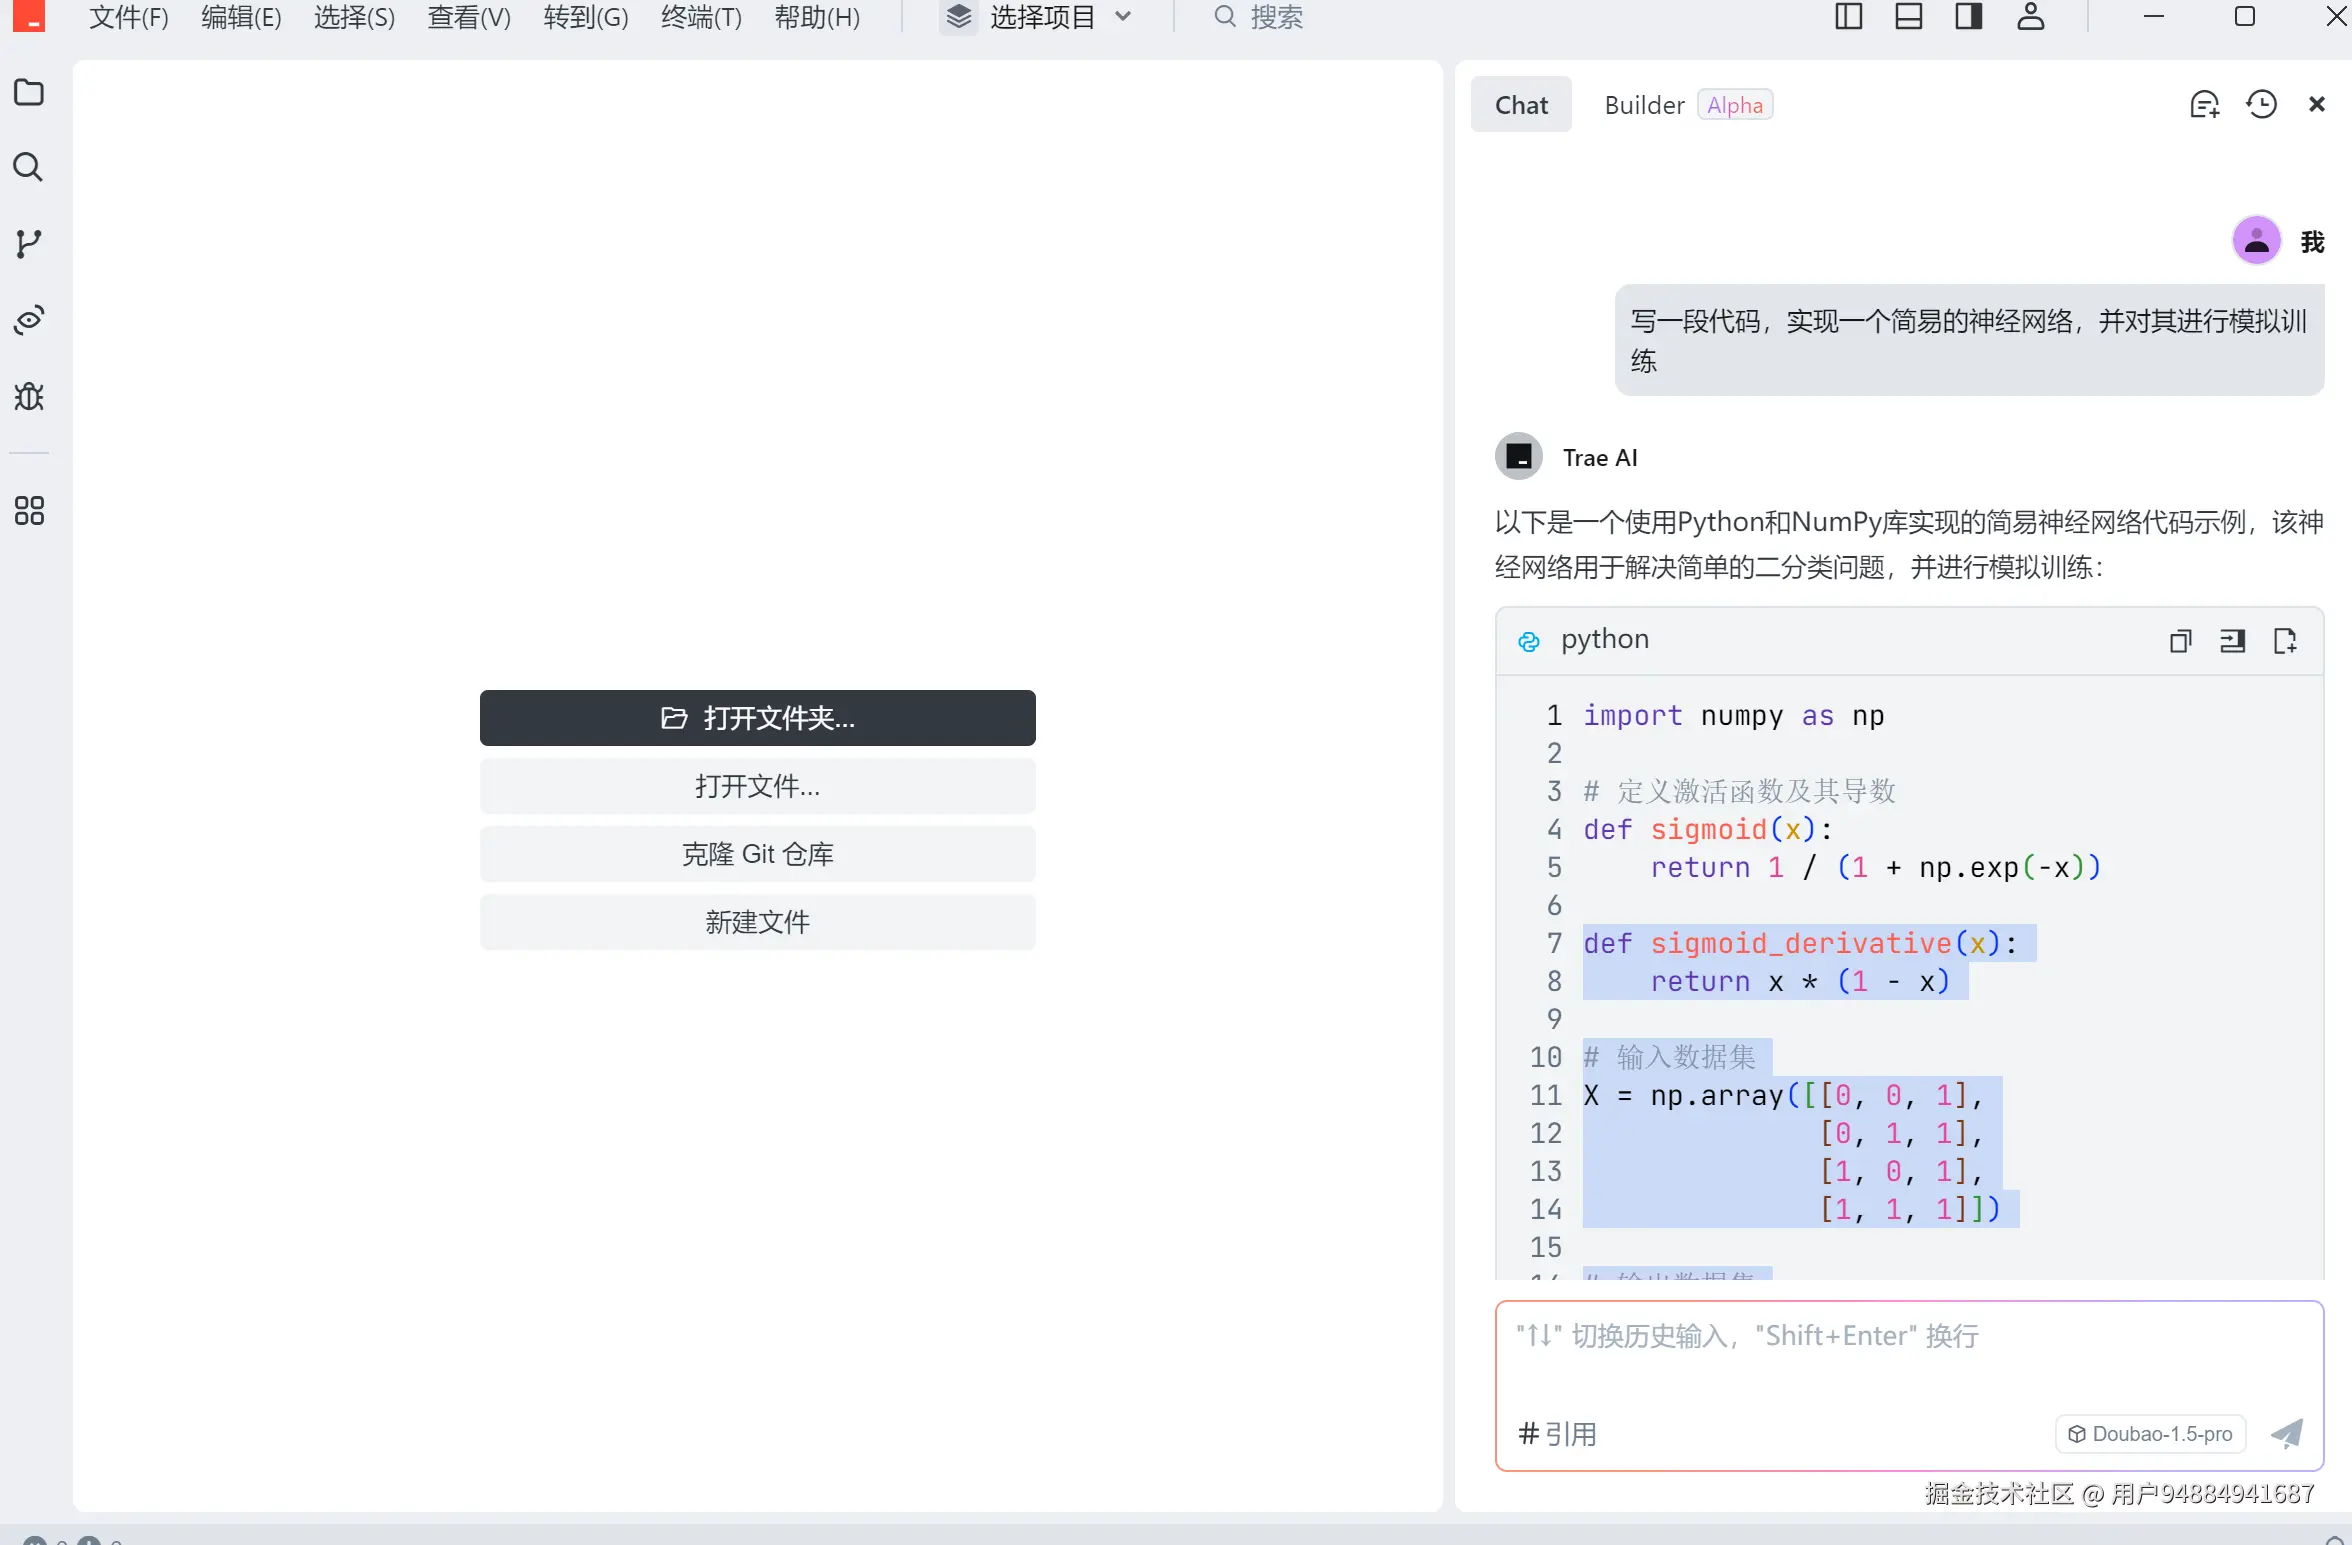2352x1545 pixels.
Task: Open the 终端(T) menu
Action: point(701,17)
